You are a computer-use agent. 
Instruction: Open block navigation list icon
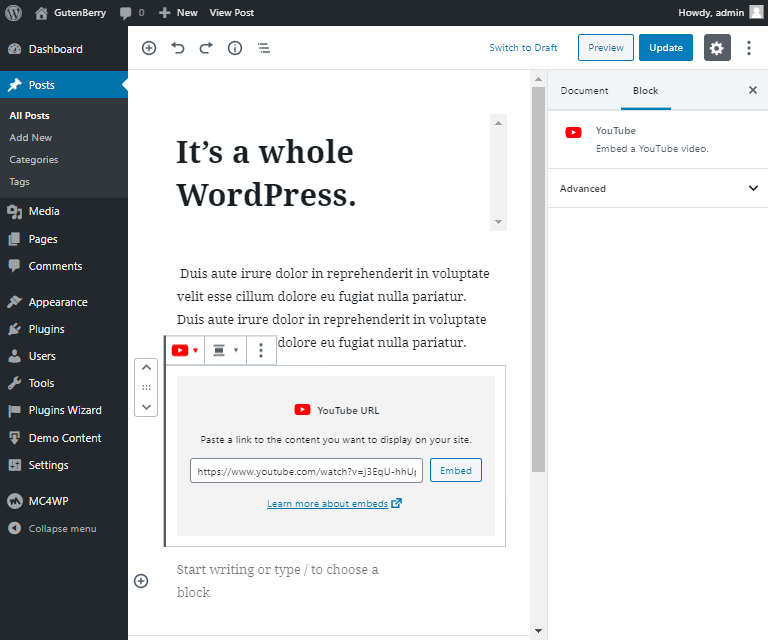coord(264,48)
